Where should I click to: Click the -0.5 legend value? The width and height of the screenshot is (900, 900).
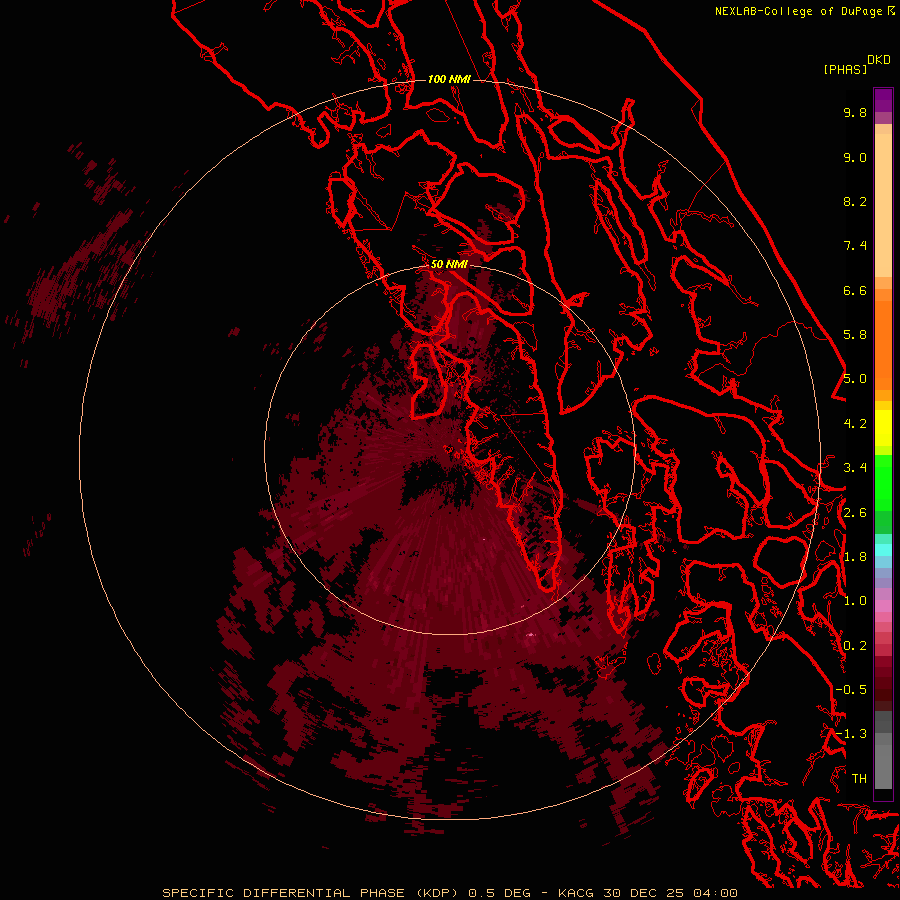coord(851,690)
